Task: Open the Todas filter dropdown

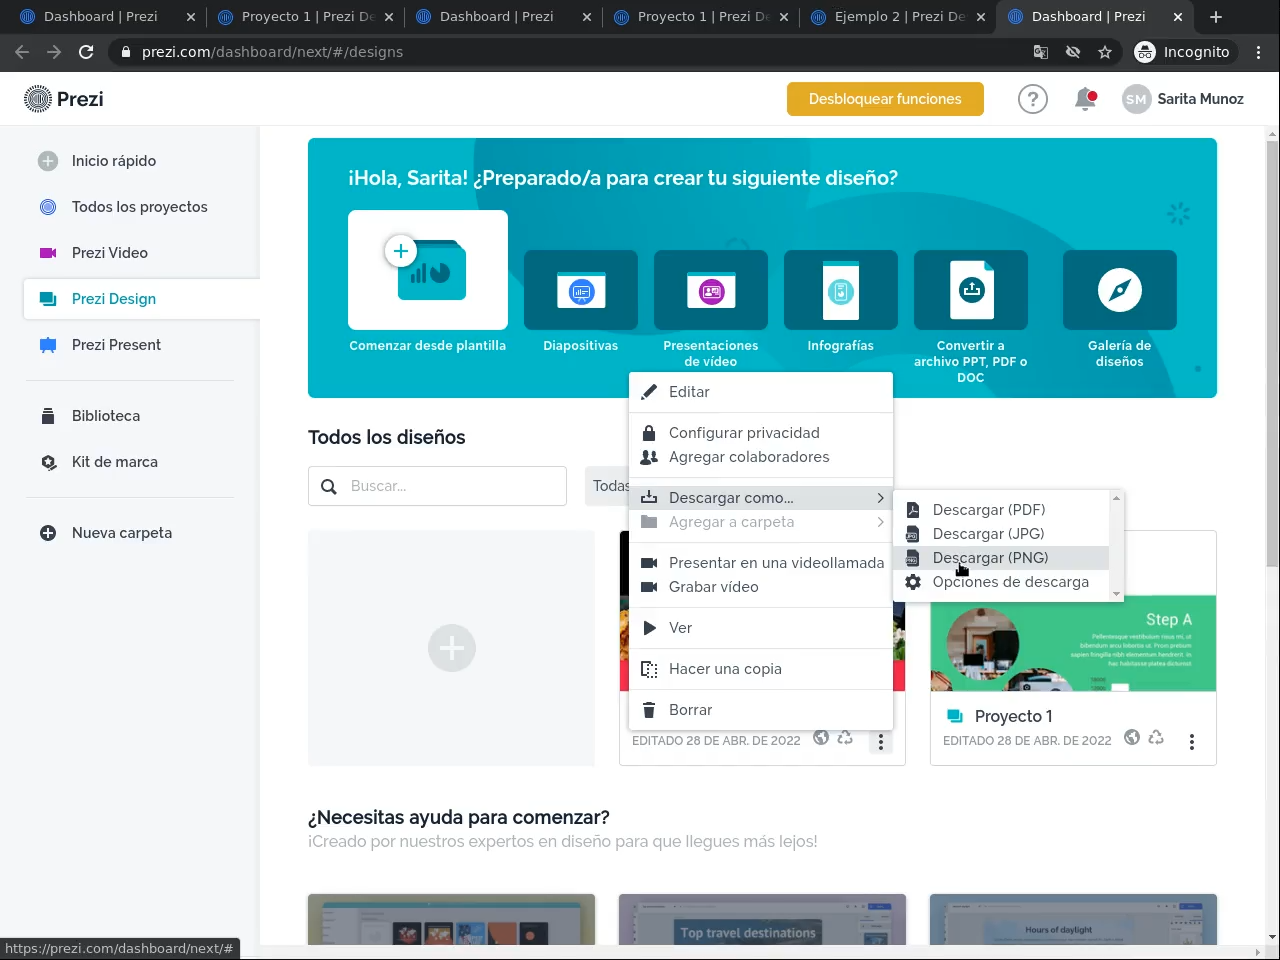Action: (x=610, y=486)
